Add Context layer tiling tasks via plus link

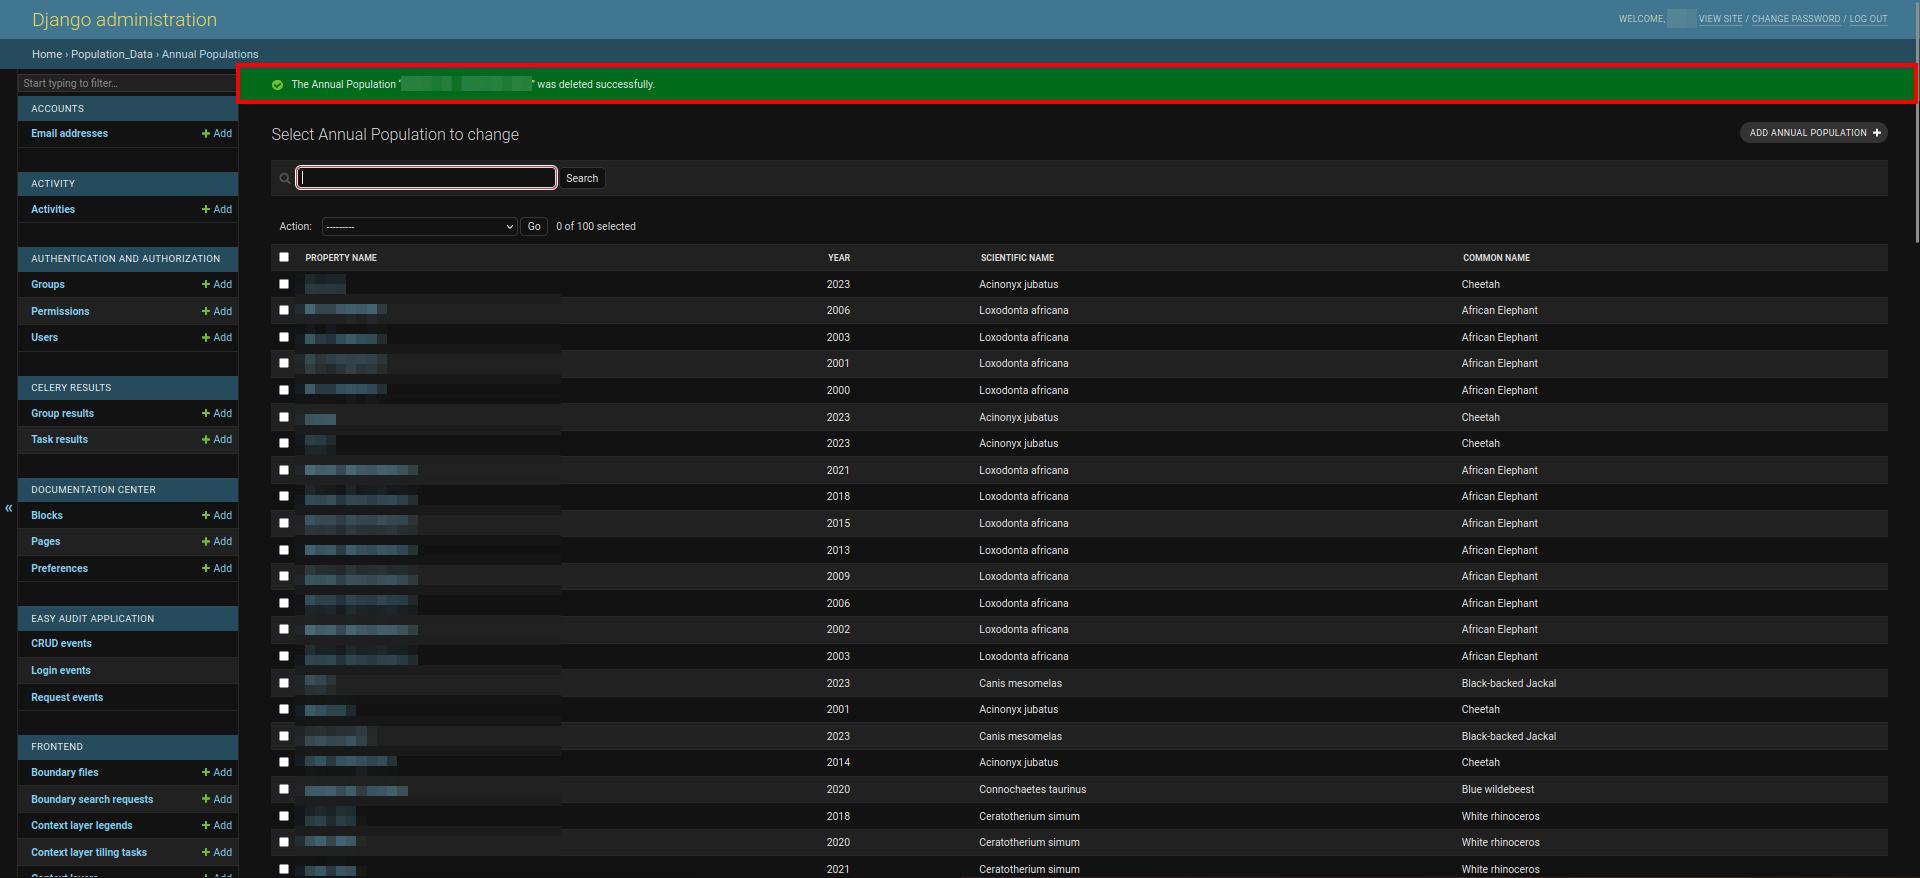(x=217, y=853)
